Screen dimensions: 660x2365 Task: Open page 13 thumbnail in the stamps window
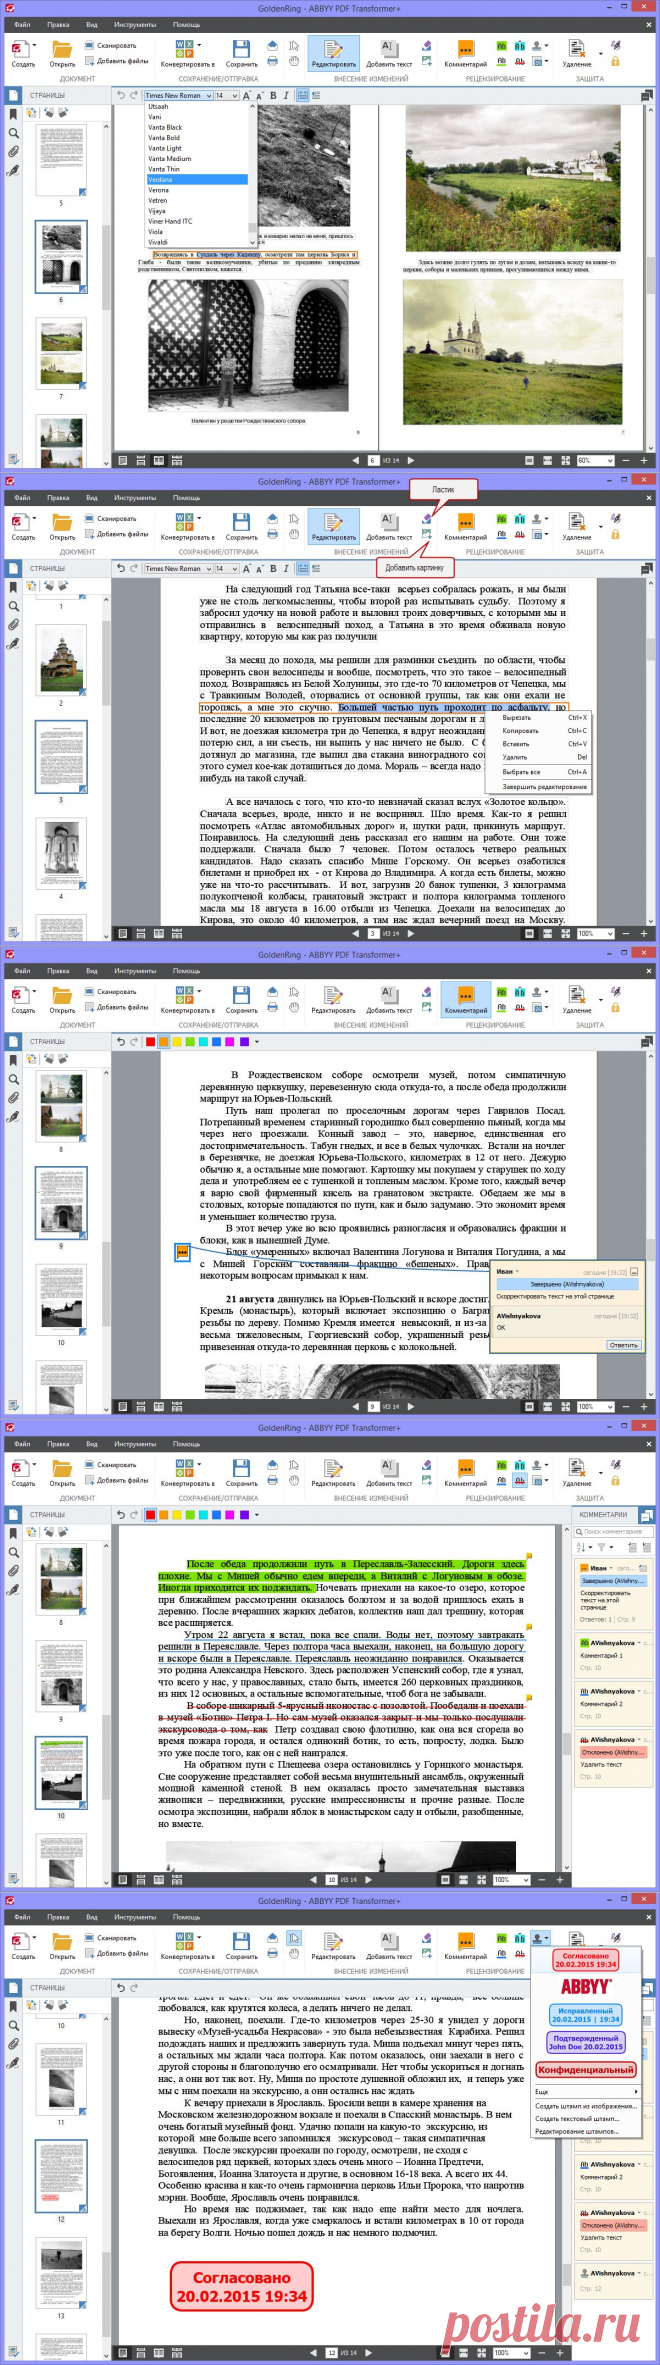coord(60,2275)
